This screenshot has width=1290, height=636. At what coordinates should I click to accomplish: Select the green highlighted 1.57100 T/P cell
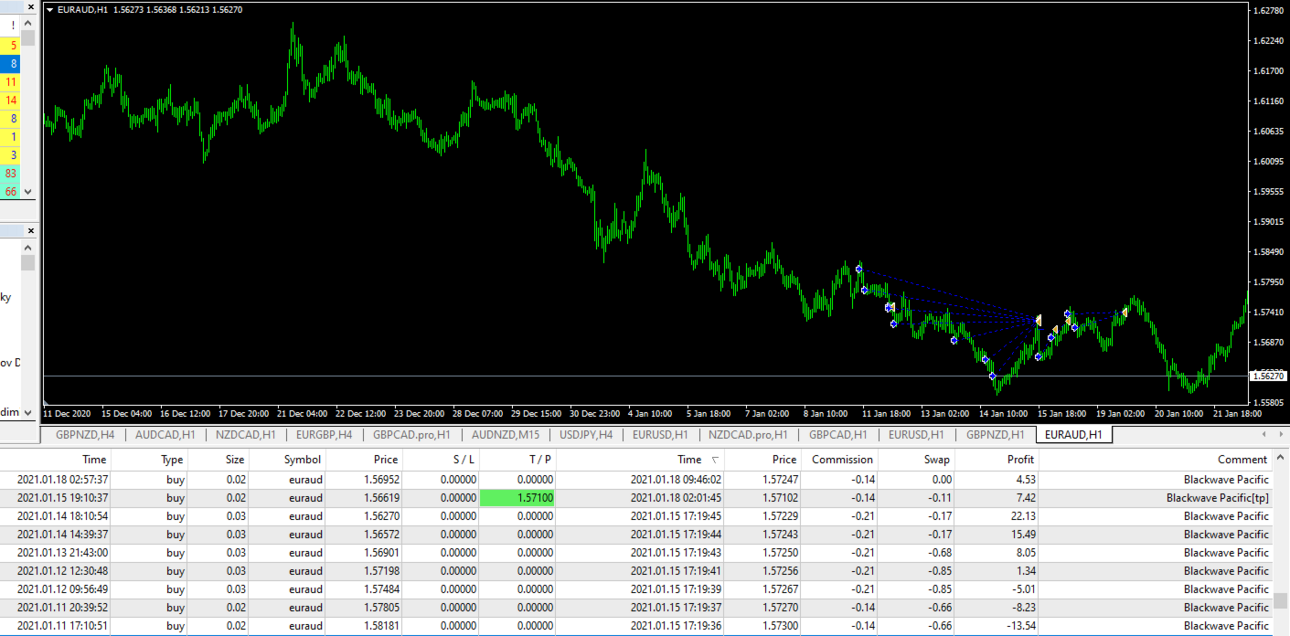click(517, 498)
